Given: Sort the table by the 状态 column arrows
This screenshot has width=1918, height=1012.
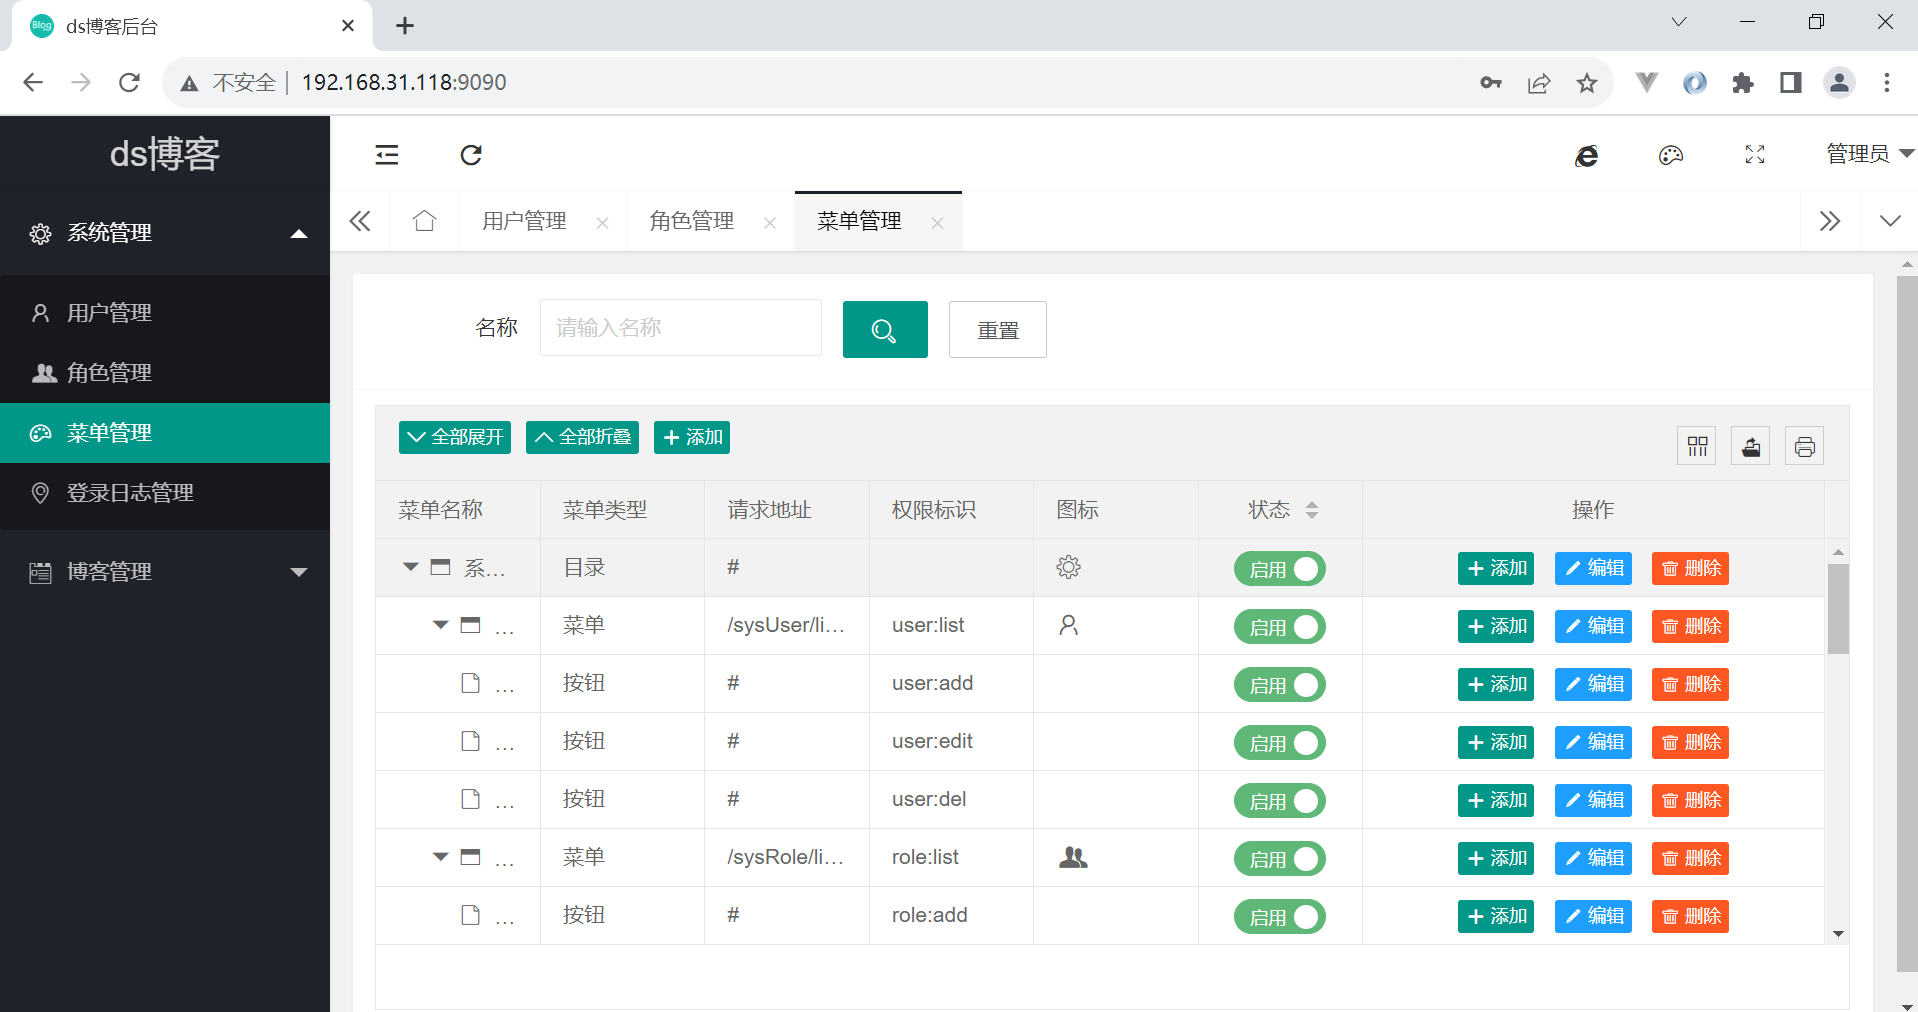Looking at the screenshot, I should click(x=1312, y=510).
